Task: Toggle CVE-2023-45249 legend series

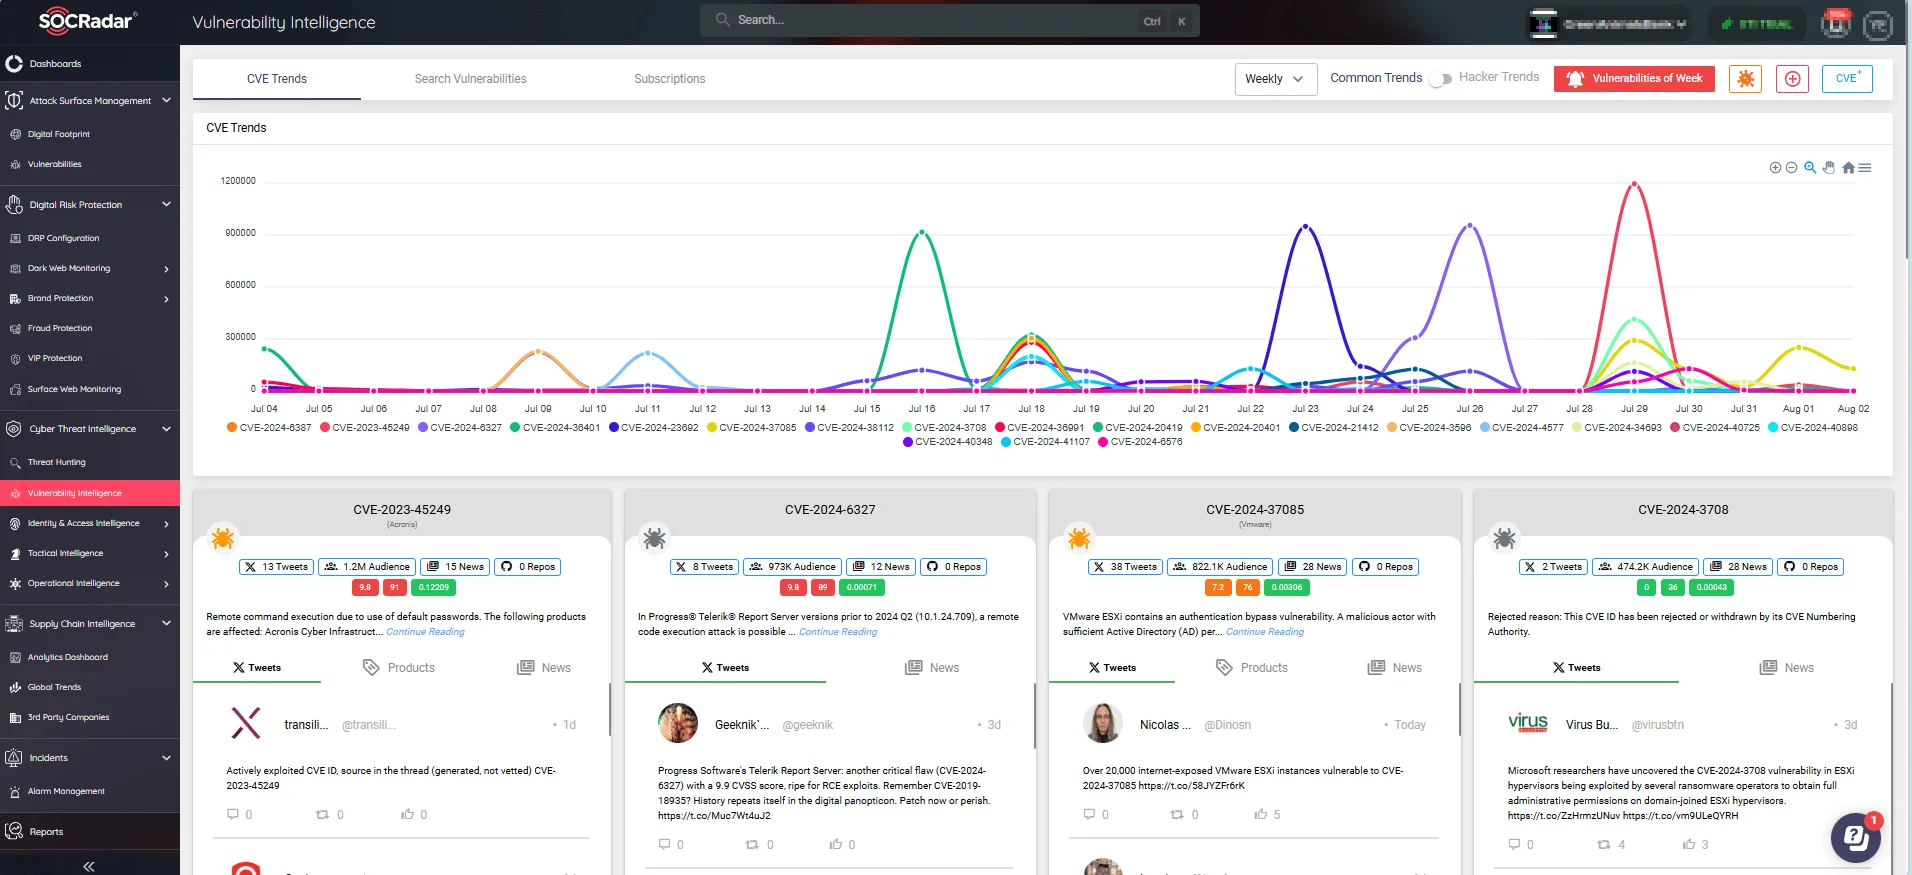Action: [364, 427]
